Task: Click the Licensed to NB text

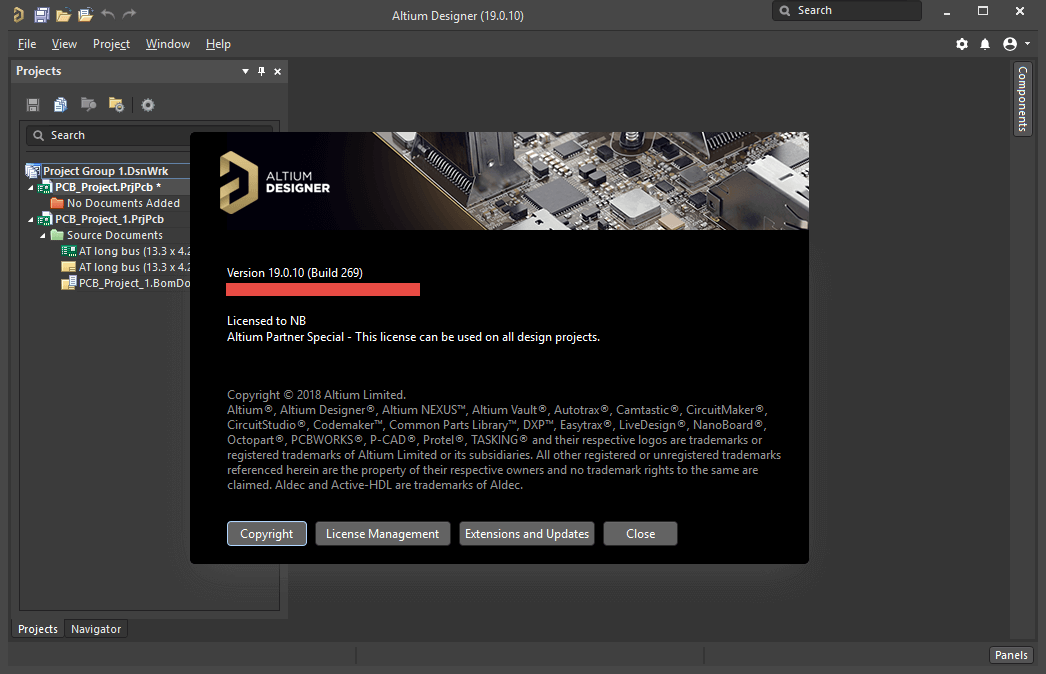Action: pyautogui.click(x=266, y=321)
